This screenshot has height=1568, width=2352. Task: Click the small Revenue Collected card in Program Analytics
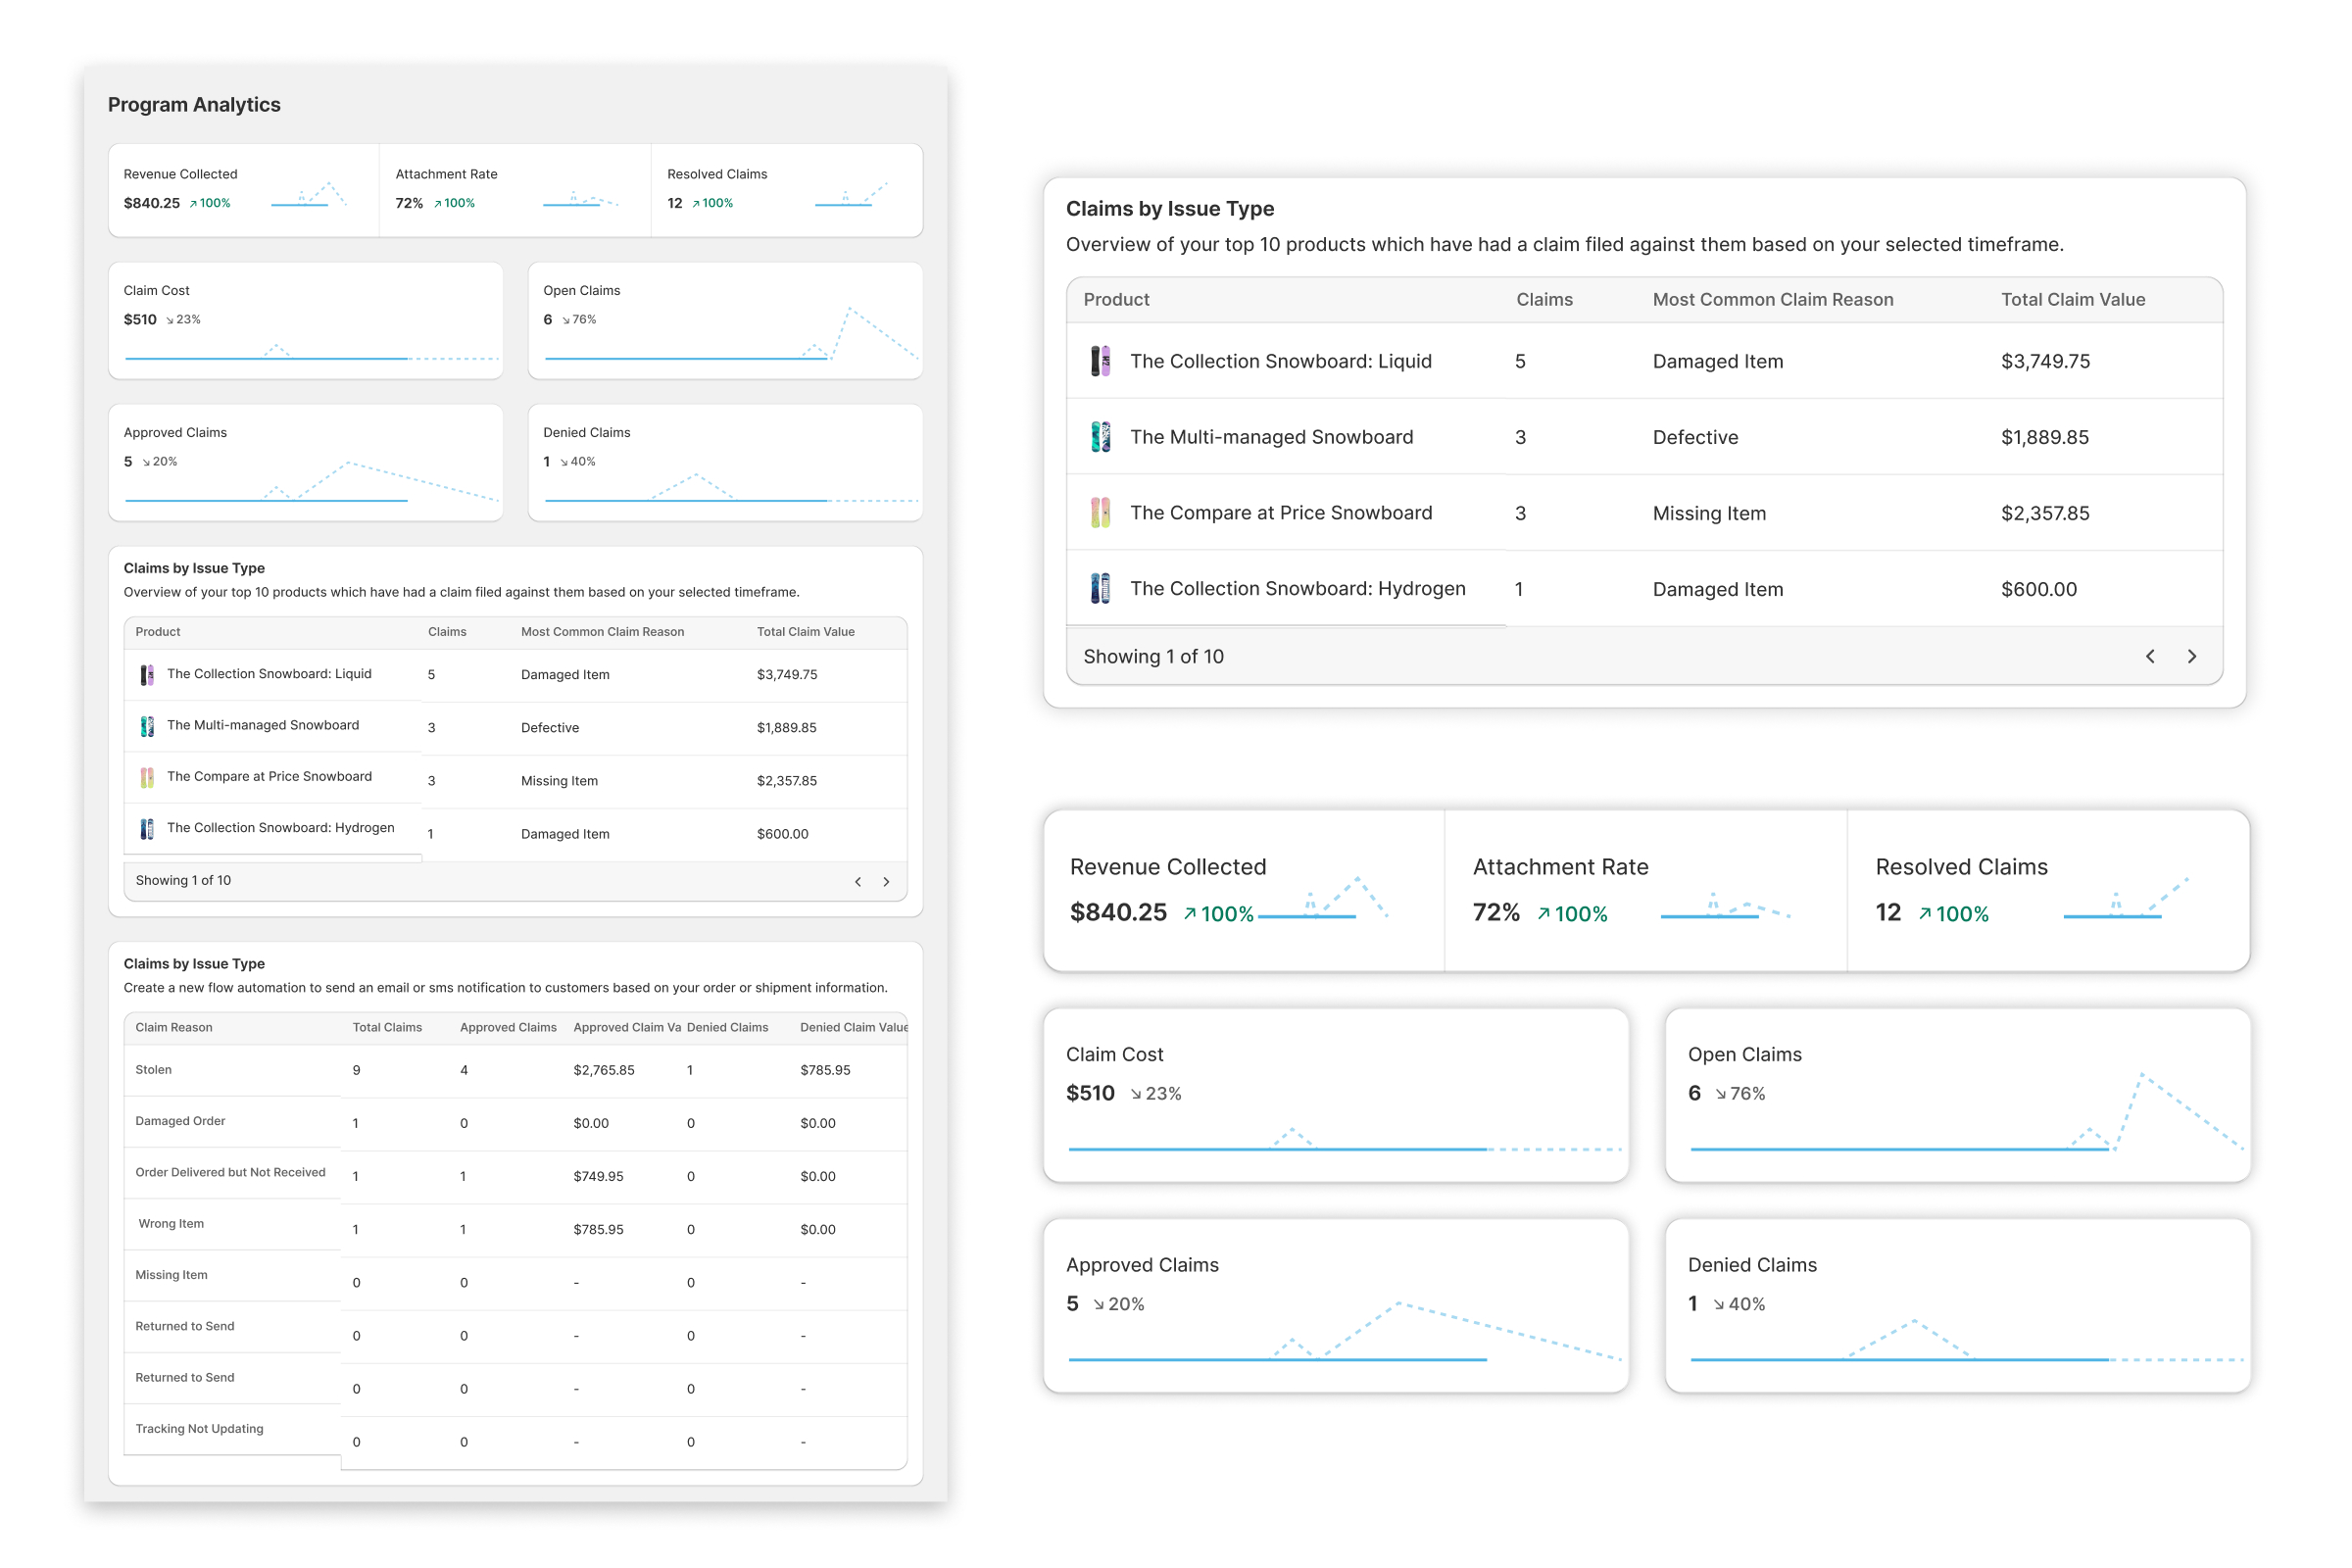[244, 190]
